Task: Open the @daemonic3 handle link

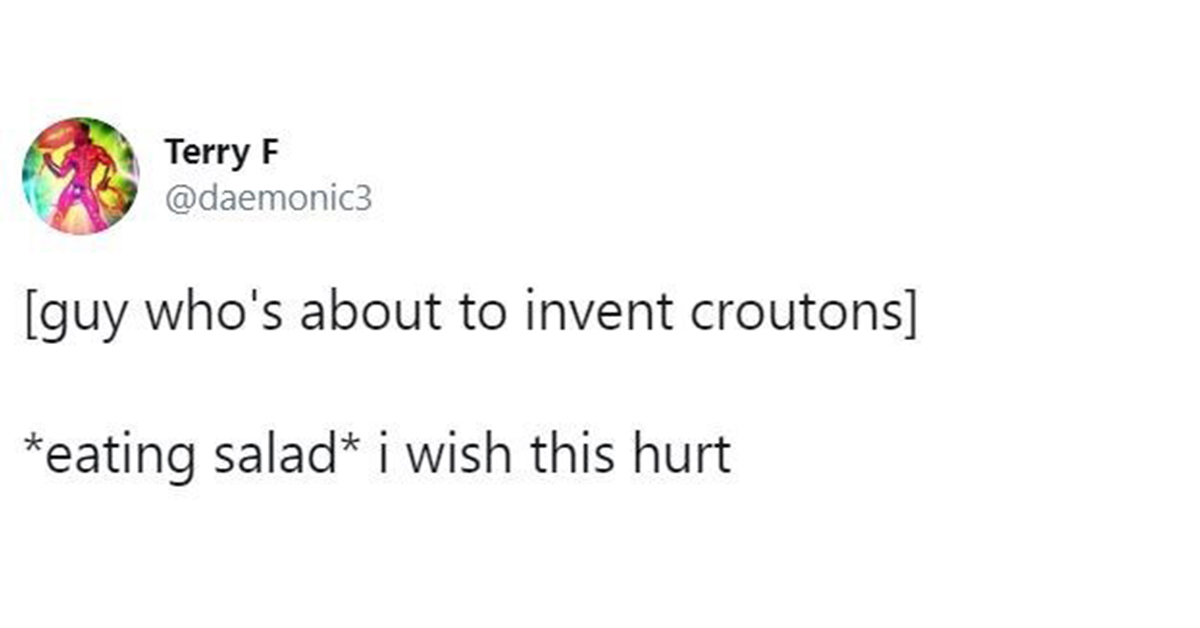Action: 267,200
